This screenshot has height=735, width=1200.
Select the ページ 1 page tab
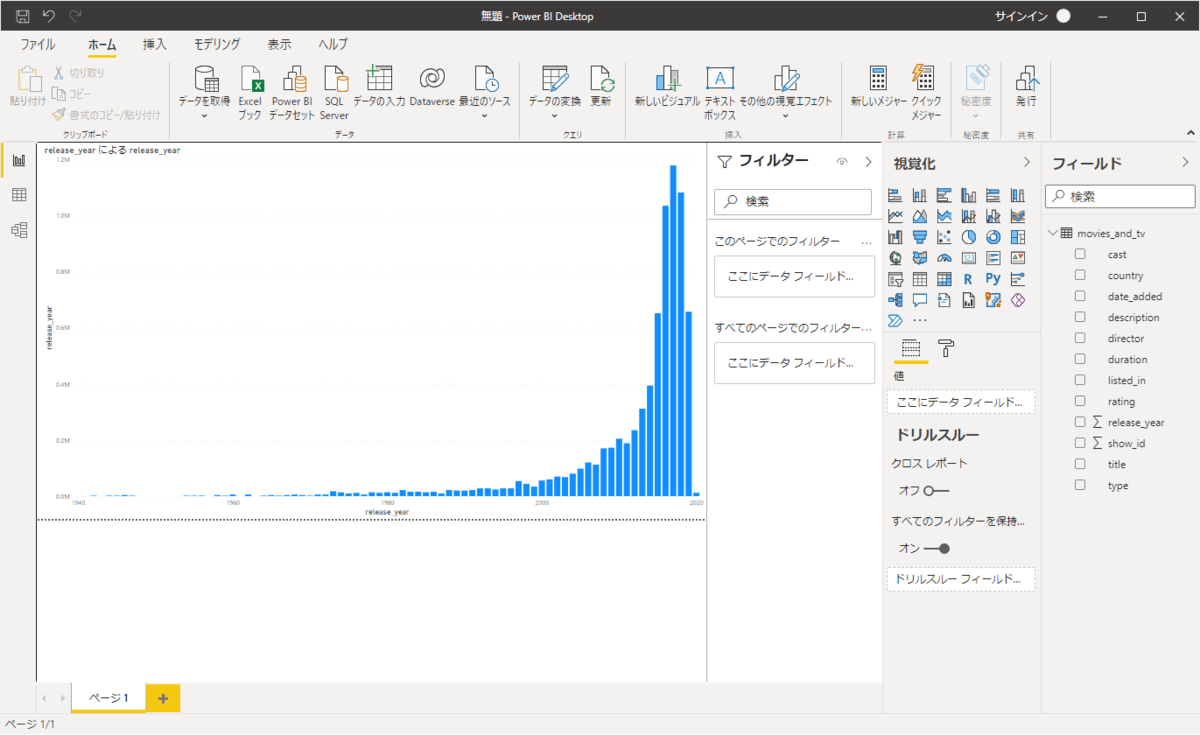109,698
